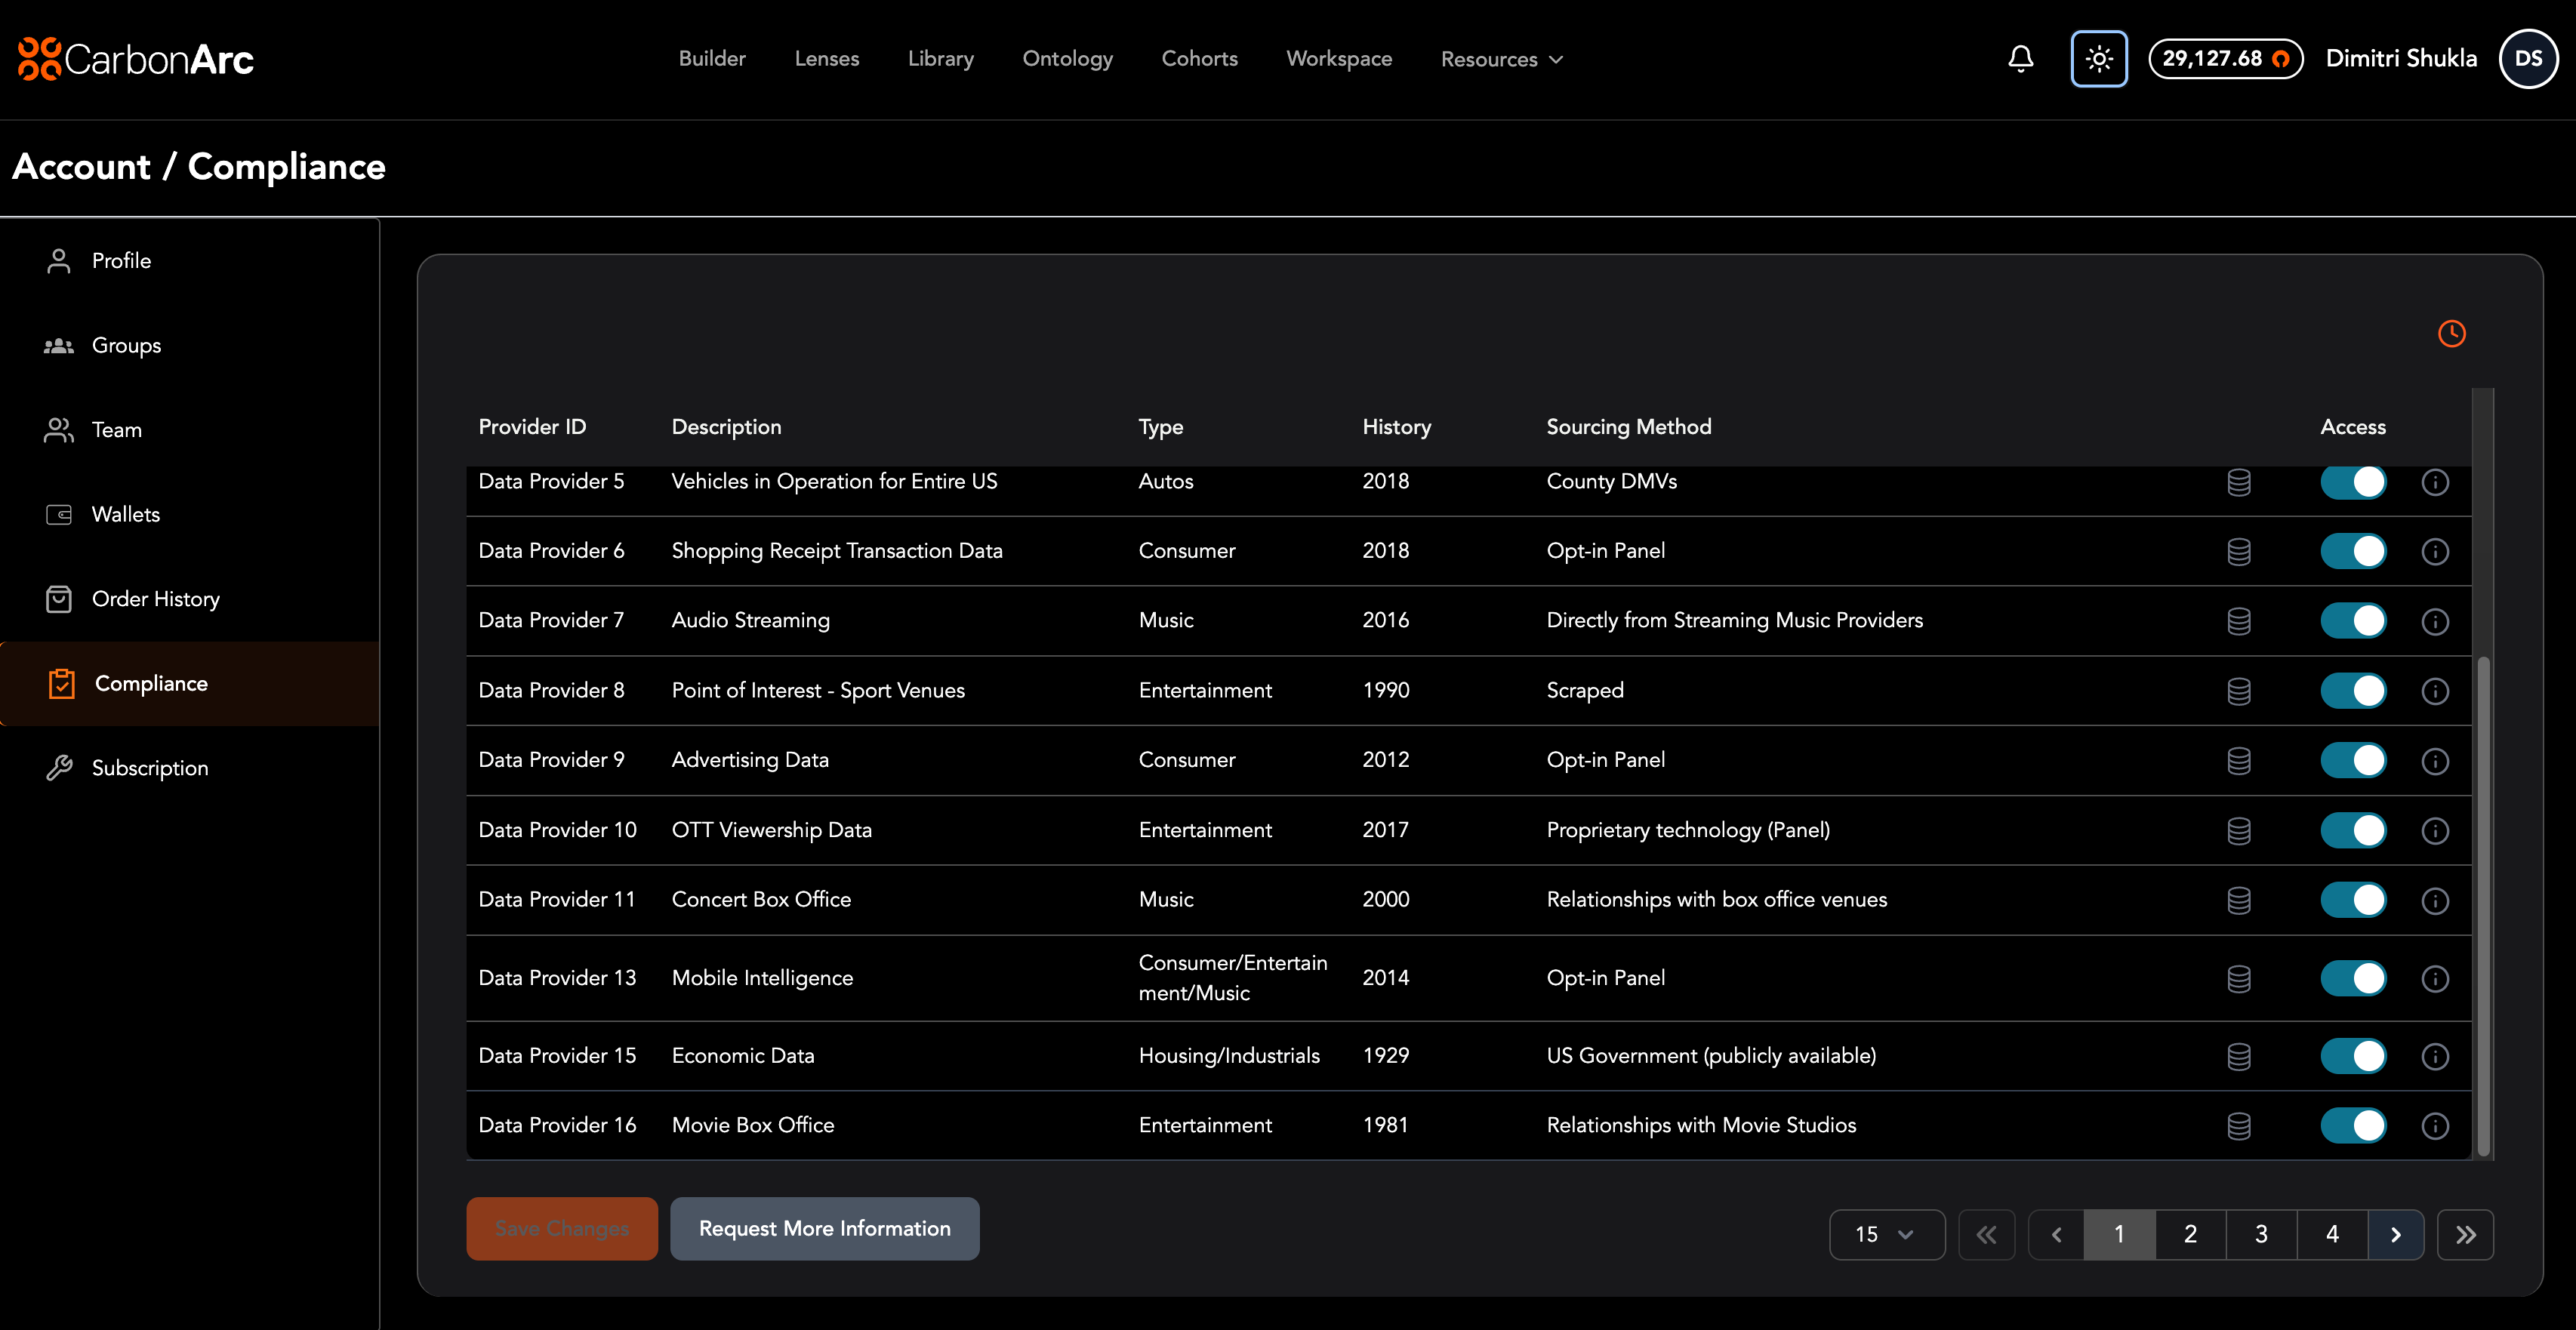This screenshot has width=2576, height=1330.
Task: Open info icon for Data Provider 10
Action: pos(2434,831)
